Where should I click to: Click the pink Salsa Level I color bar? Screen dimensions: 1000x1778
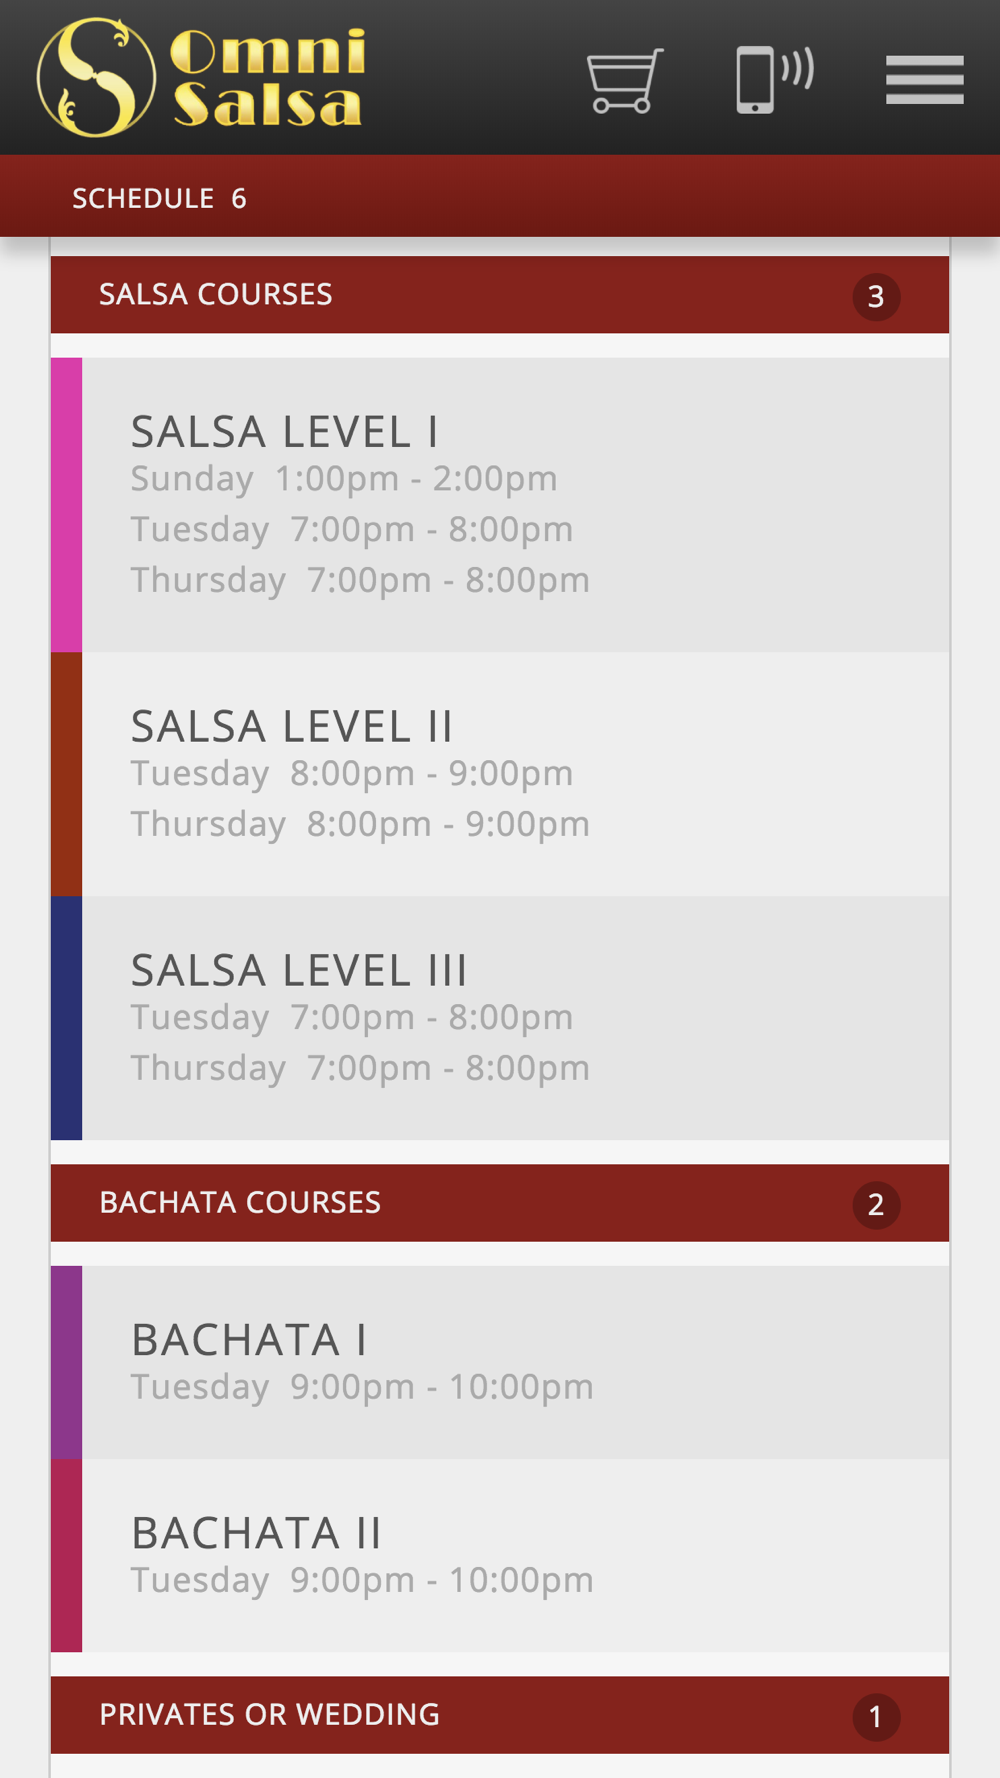(x=66, y=505)
